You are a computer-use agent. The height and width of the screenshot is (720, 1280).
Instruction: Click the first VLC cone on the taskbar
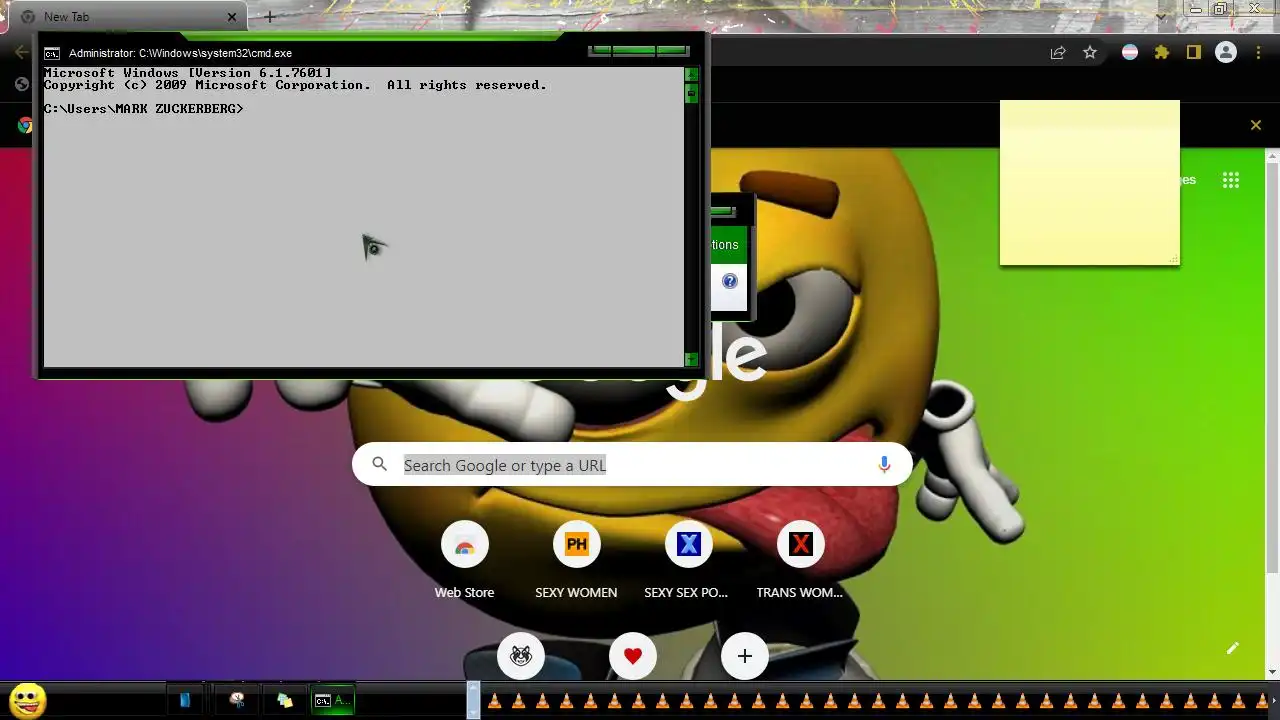[x=495, y=701]
